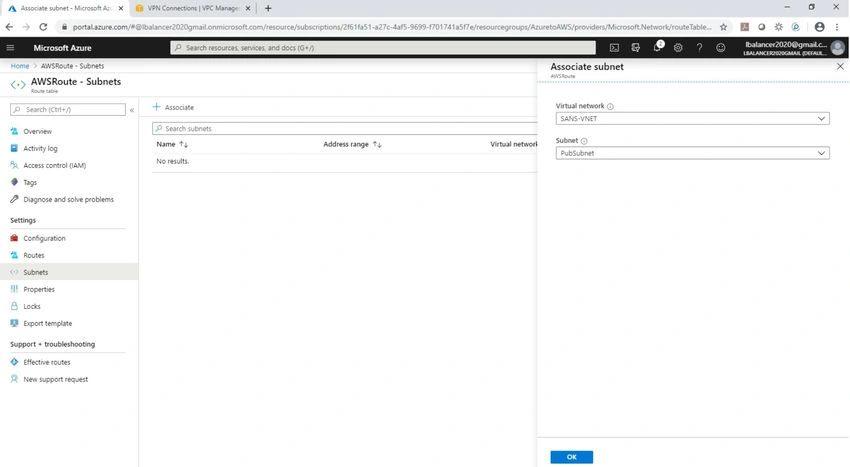Click the Associate button
The width and height of the screenshot is (850, 467).
coord(173,107)
